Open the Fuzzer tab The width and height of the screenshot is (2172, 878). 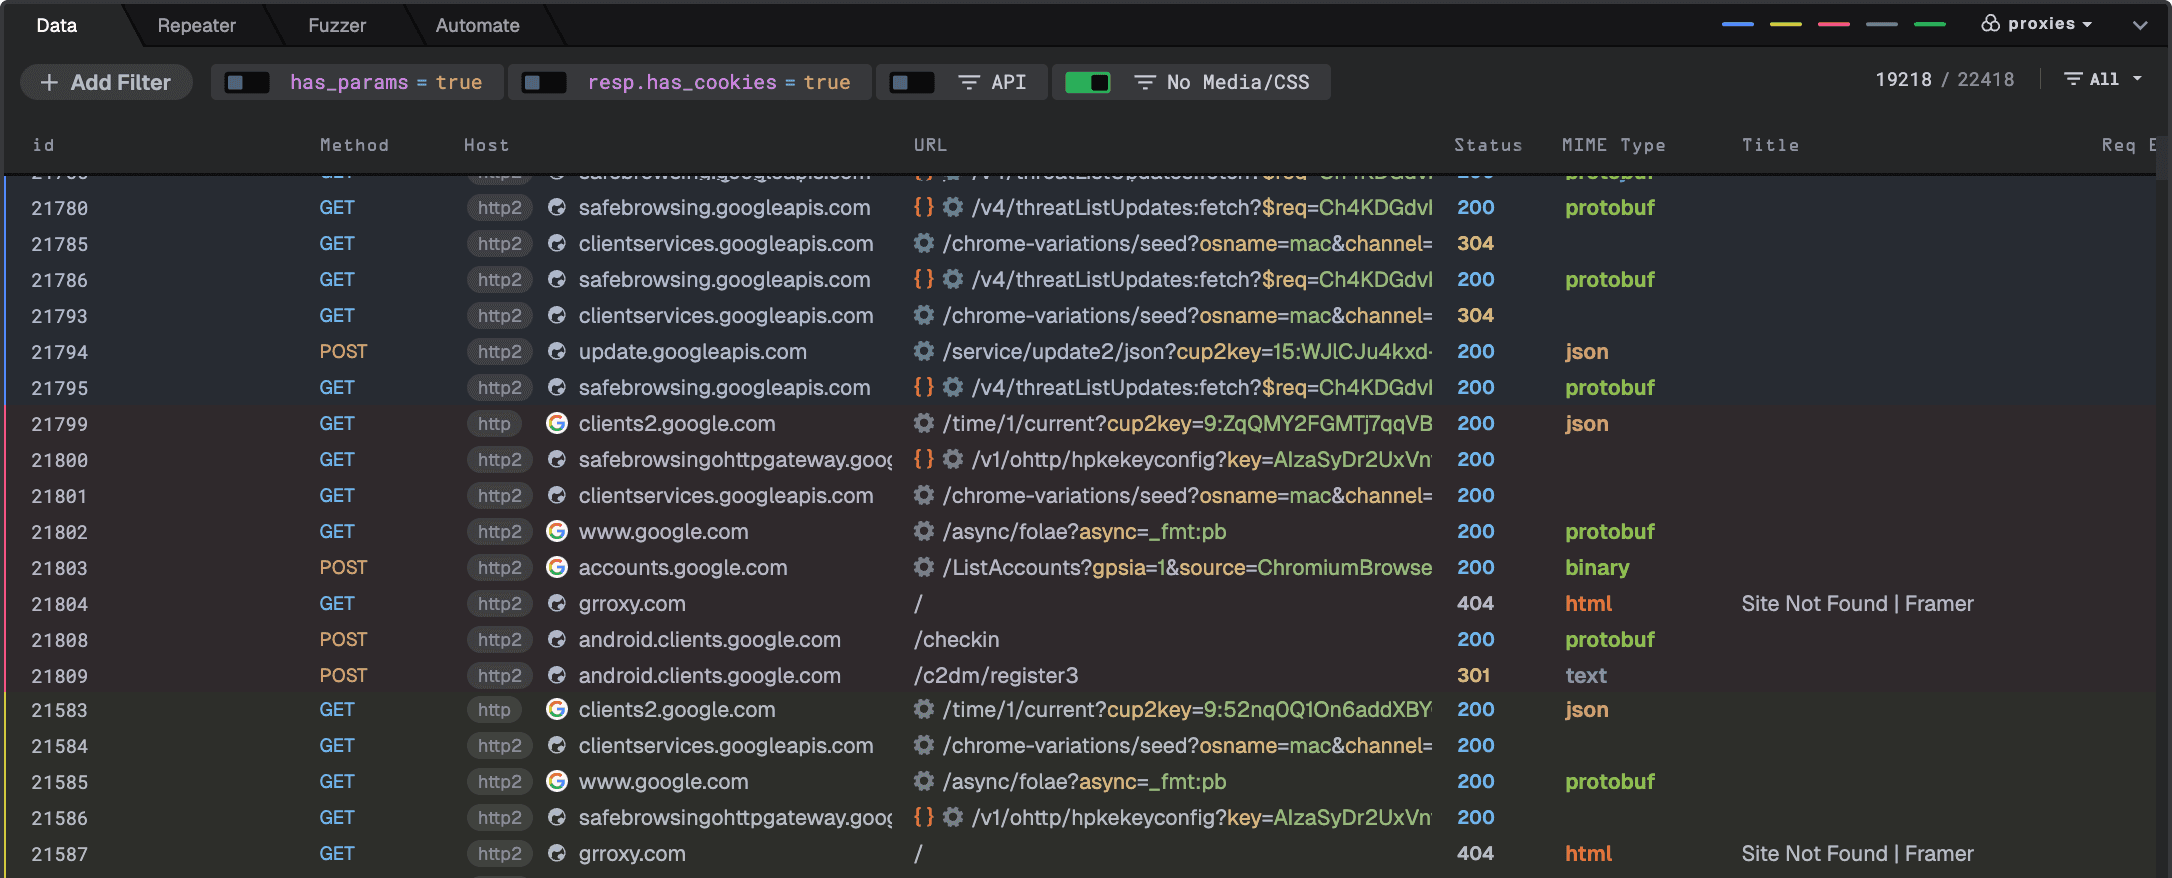tap(336, 25)
